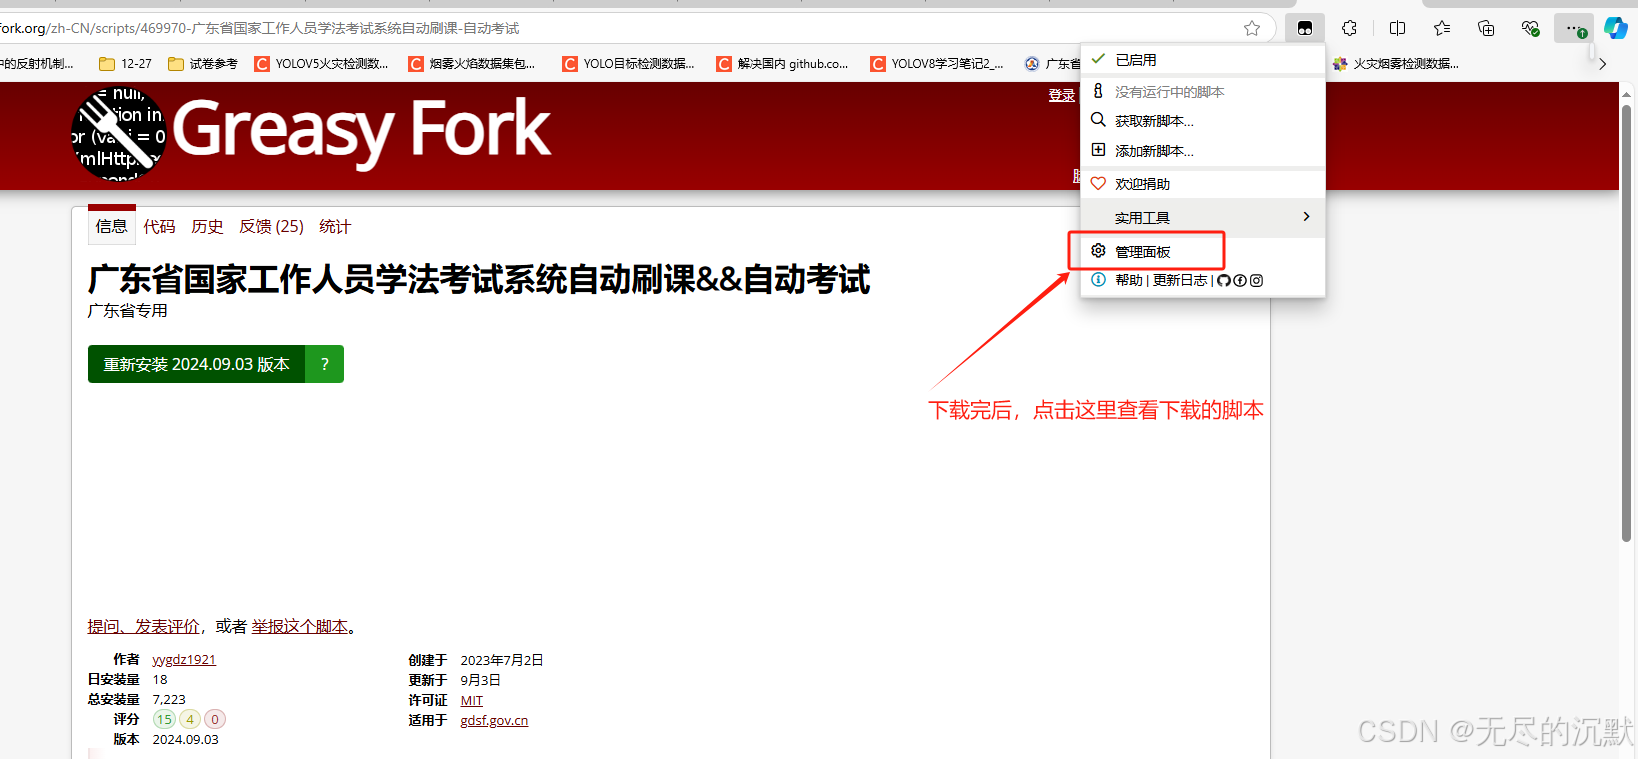
Task: Open author yygdz1921 profile link
Action: click(184, 659)
